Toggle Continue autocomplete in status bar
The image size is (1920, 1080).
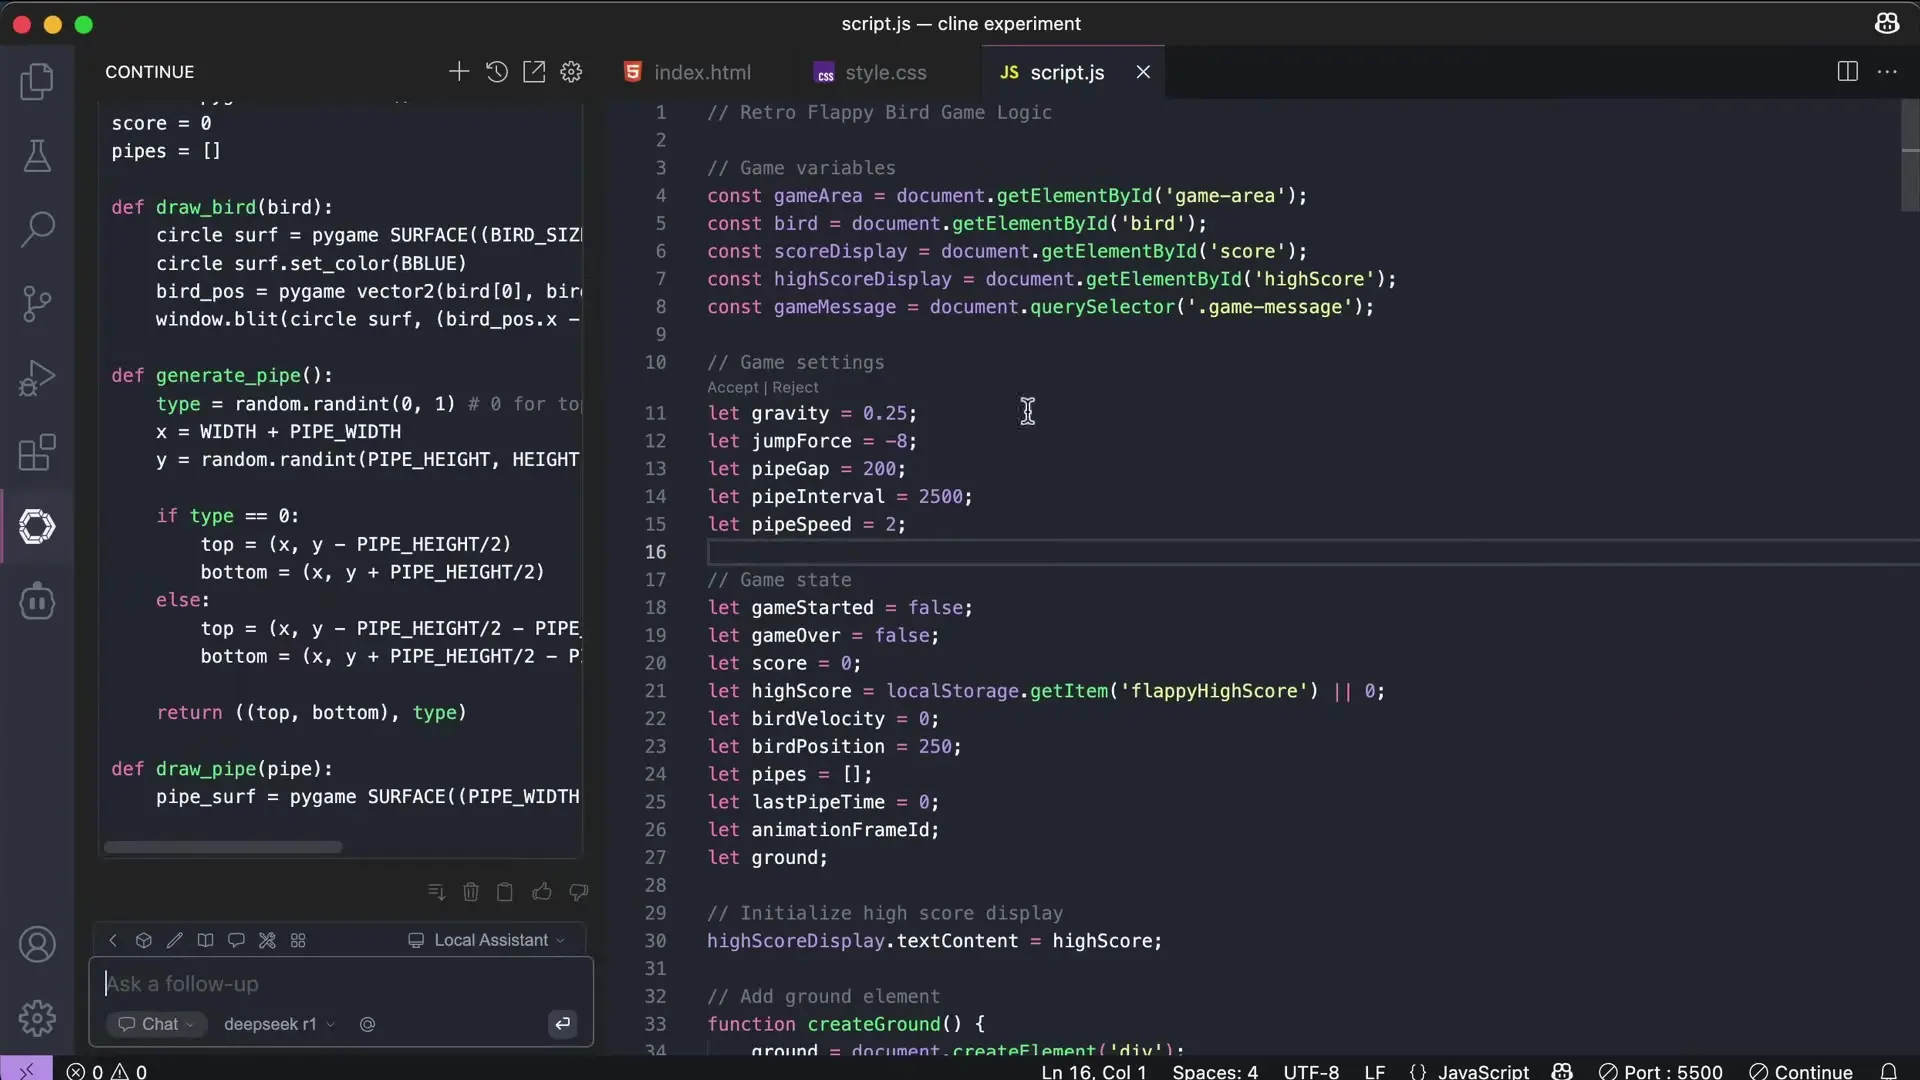pos(1801,1071)
